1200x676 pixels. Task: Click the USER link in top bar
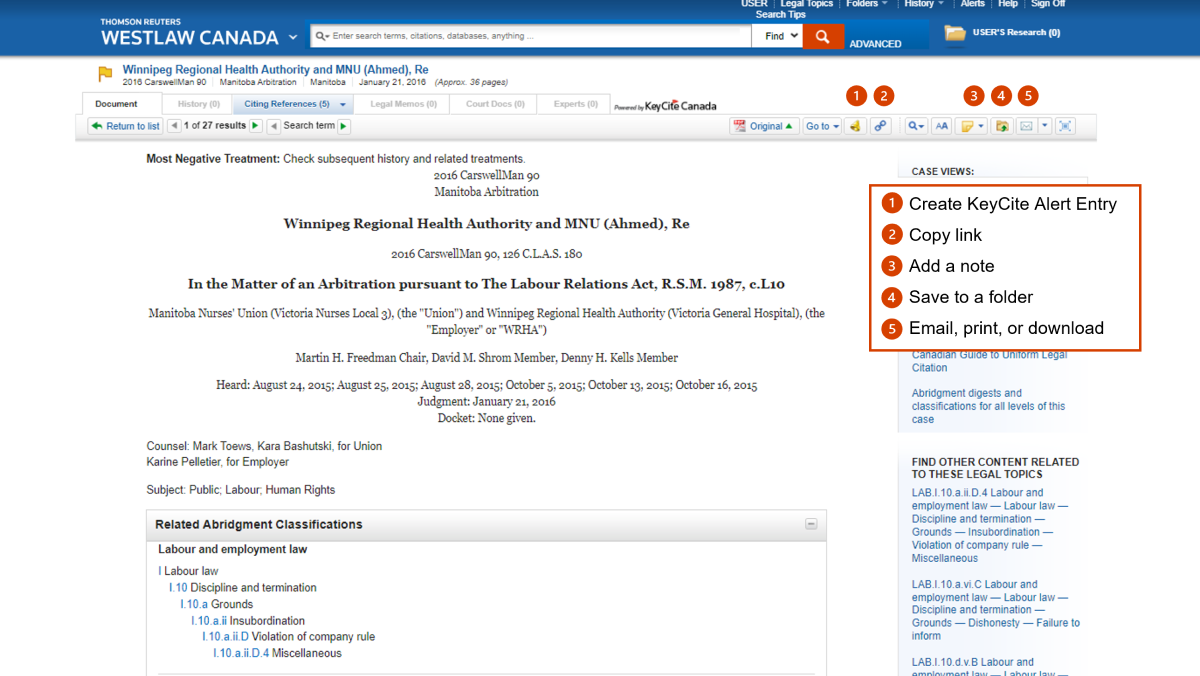click(754, 4)
